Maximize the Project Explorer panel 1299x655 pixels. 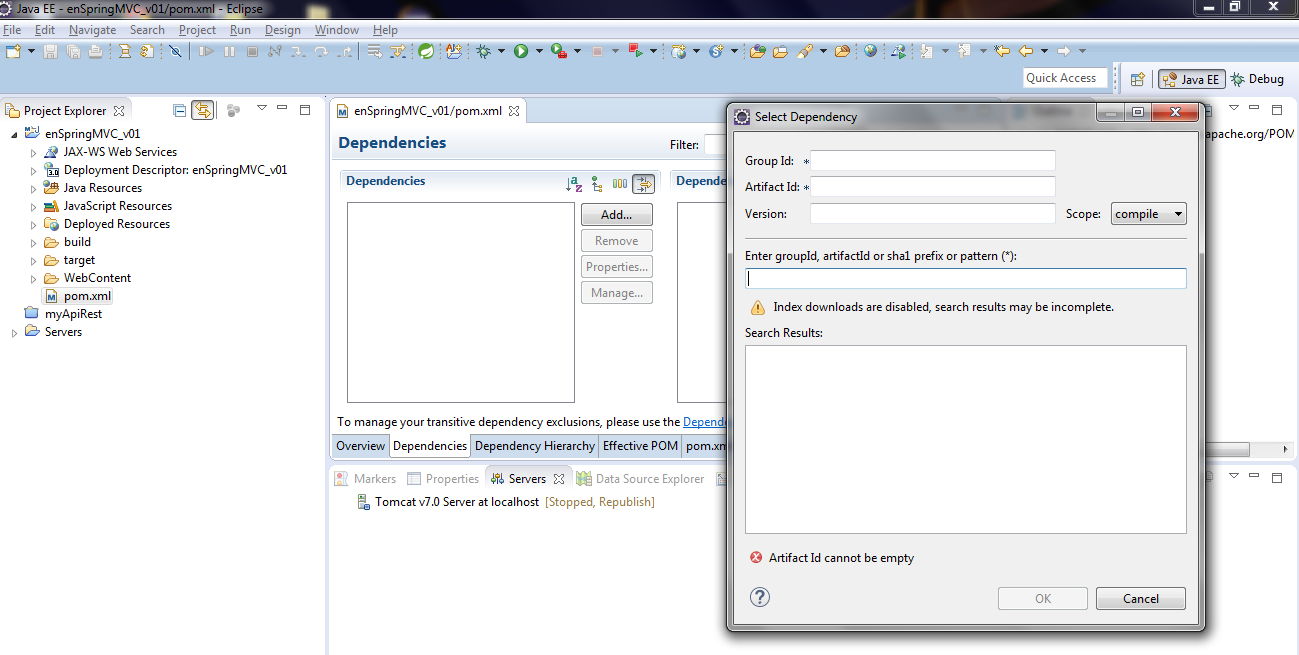tap(304, 108)
